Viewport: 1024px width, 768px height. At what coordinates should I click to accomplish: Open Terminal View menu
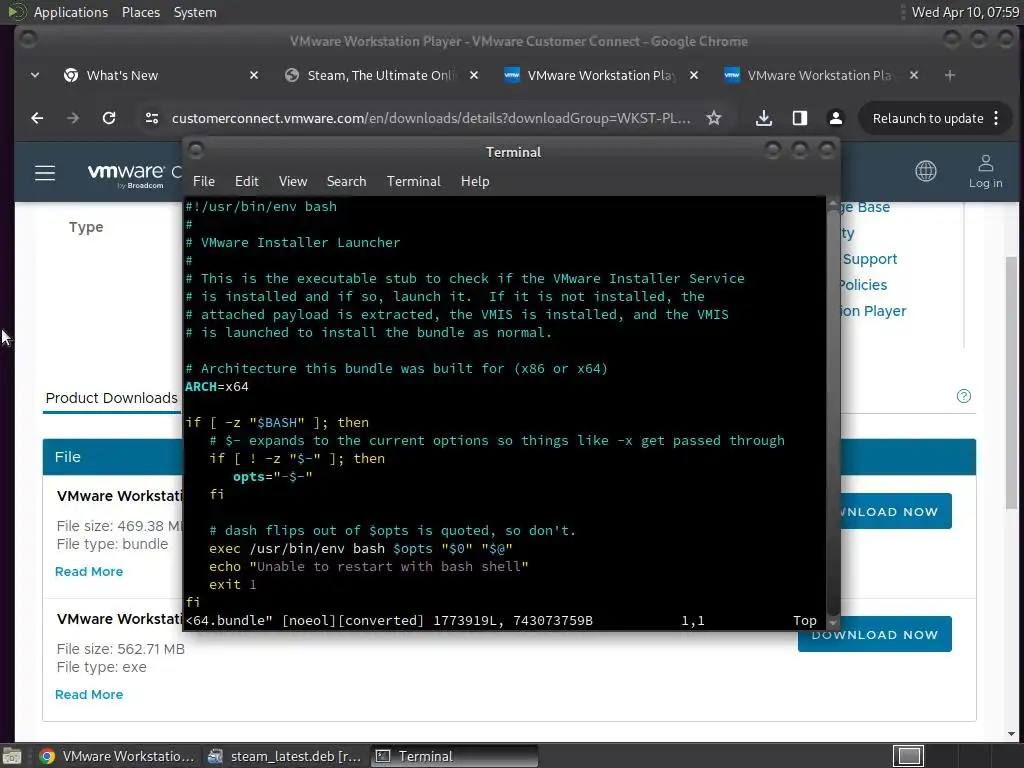coord(293,181)
